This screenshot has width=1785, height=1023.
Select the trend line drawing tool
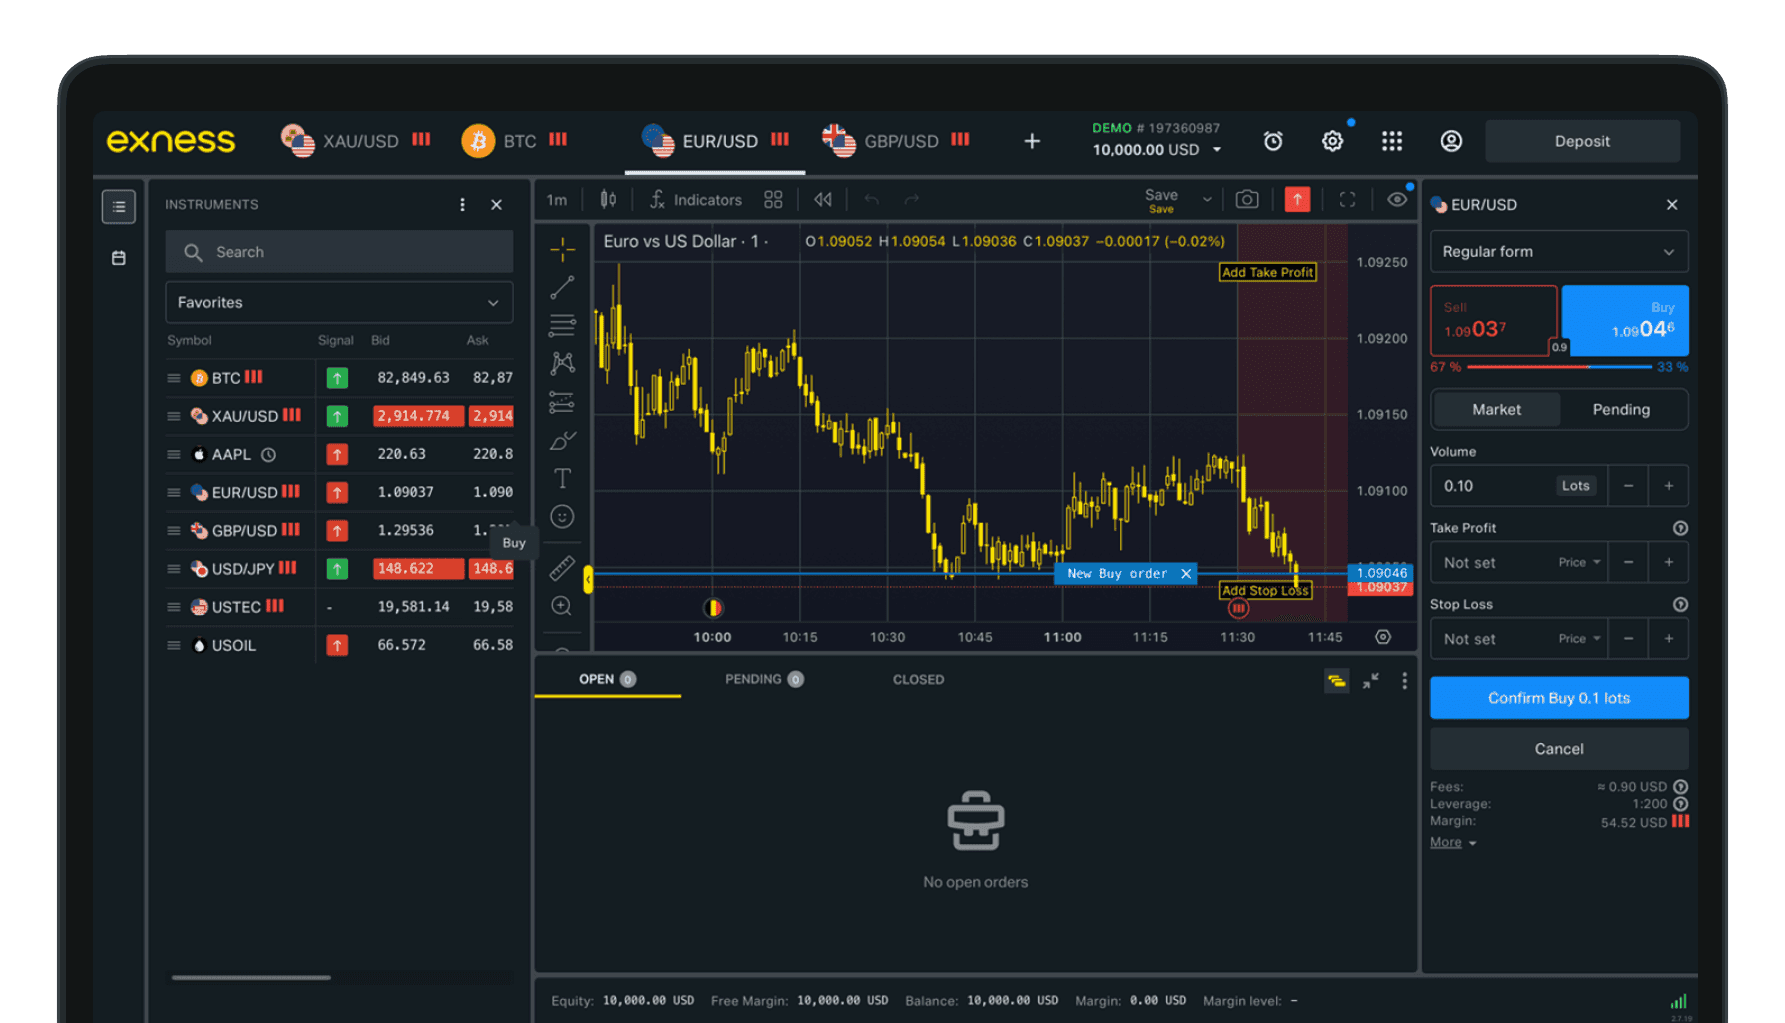[x=562, y=287]
